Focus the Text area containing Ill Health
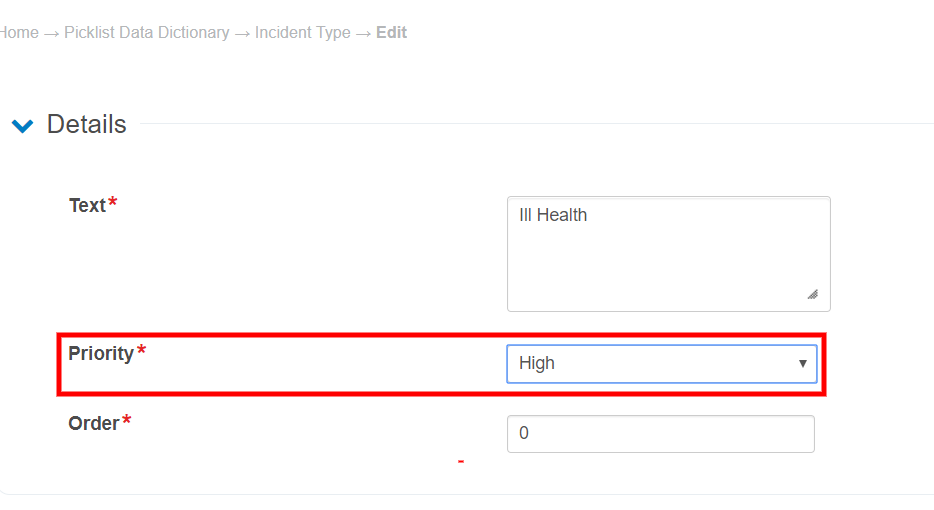934x510 pixels. click(668, 253)
